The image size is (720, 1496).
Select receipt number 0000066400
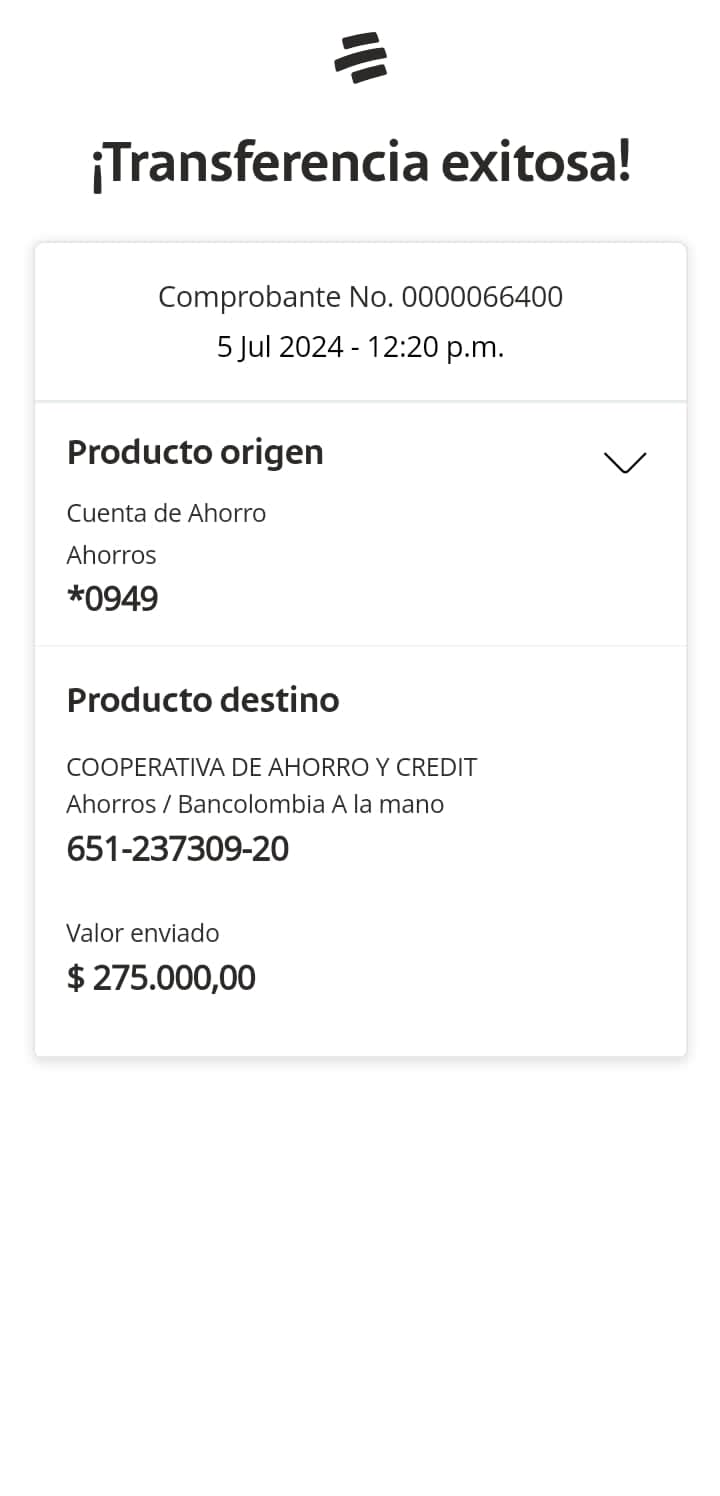click(x=482, y=297)
